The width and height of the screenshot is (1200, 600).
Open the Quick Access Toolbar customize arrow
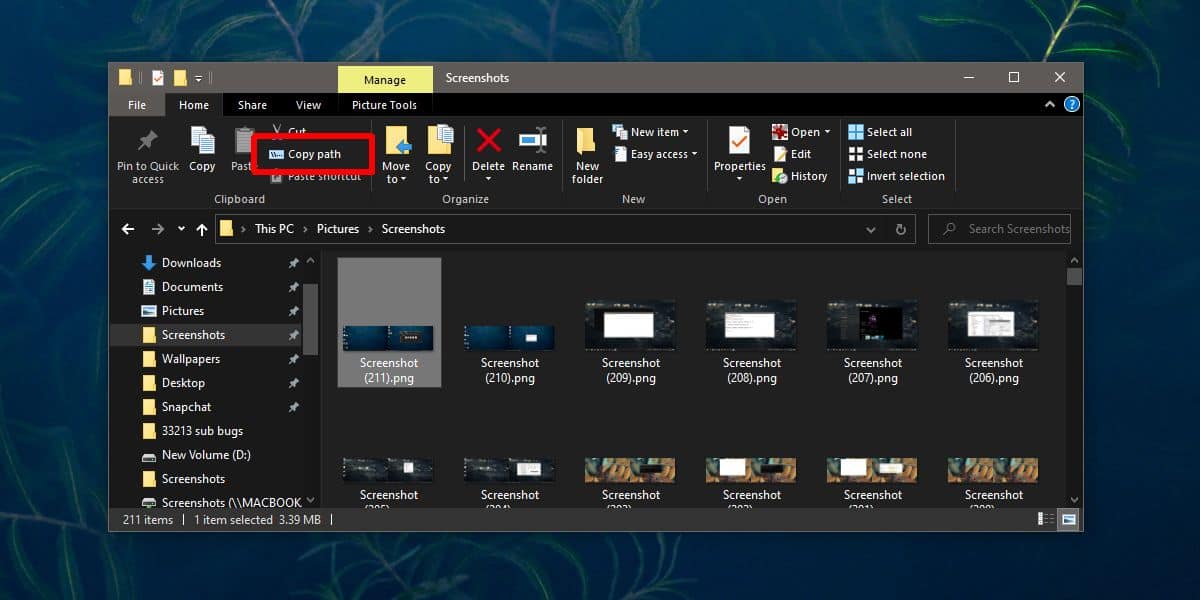pyautogui.click(x=199, y=78)
